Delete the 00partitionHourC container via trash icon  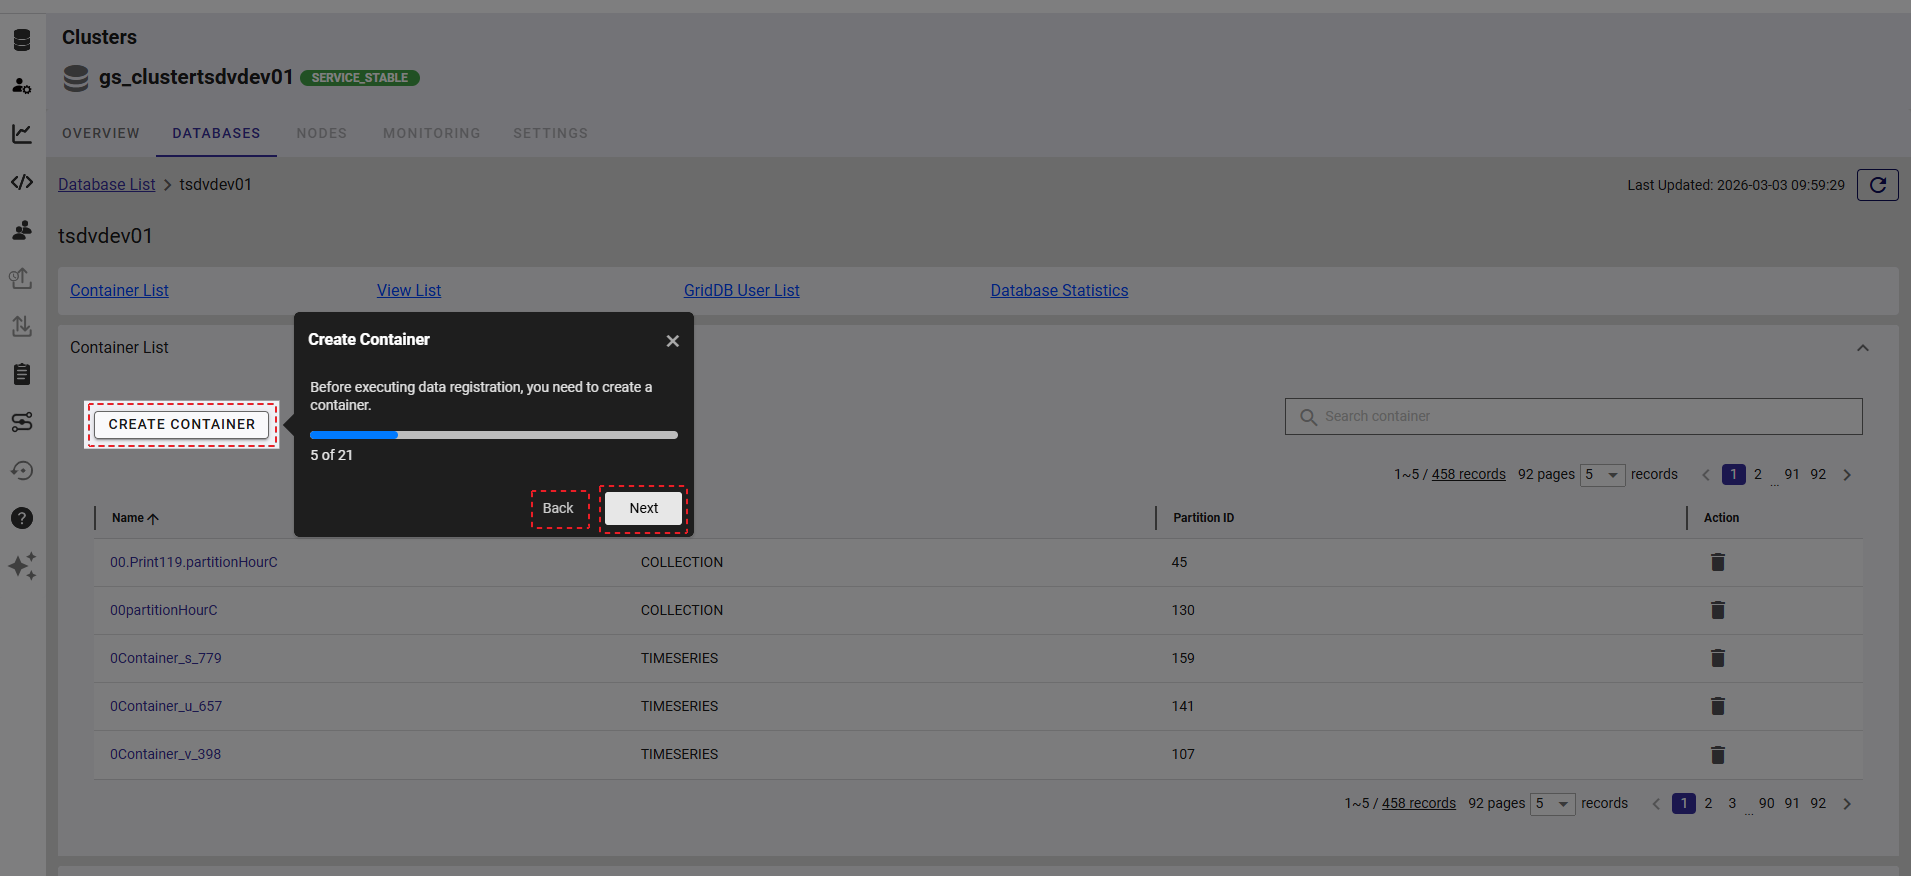(1717, 610)
